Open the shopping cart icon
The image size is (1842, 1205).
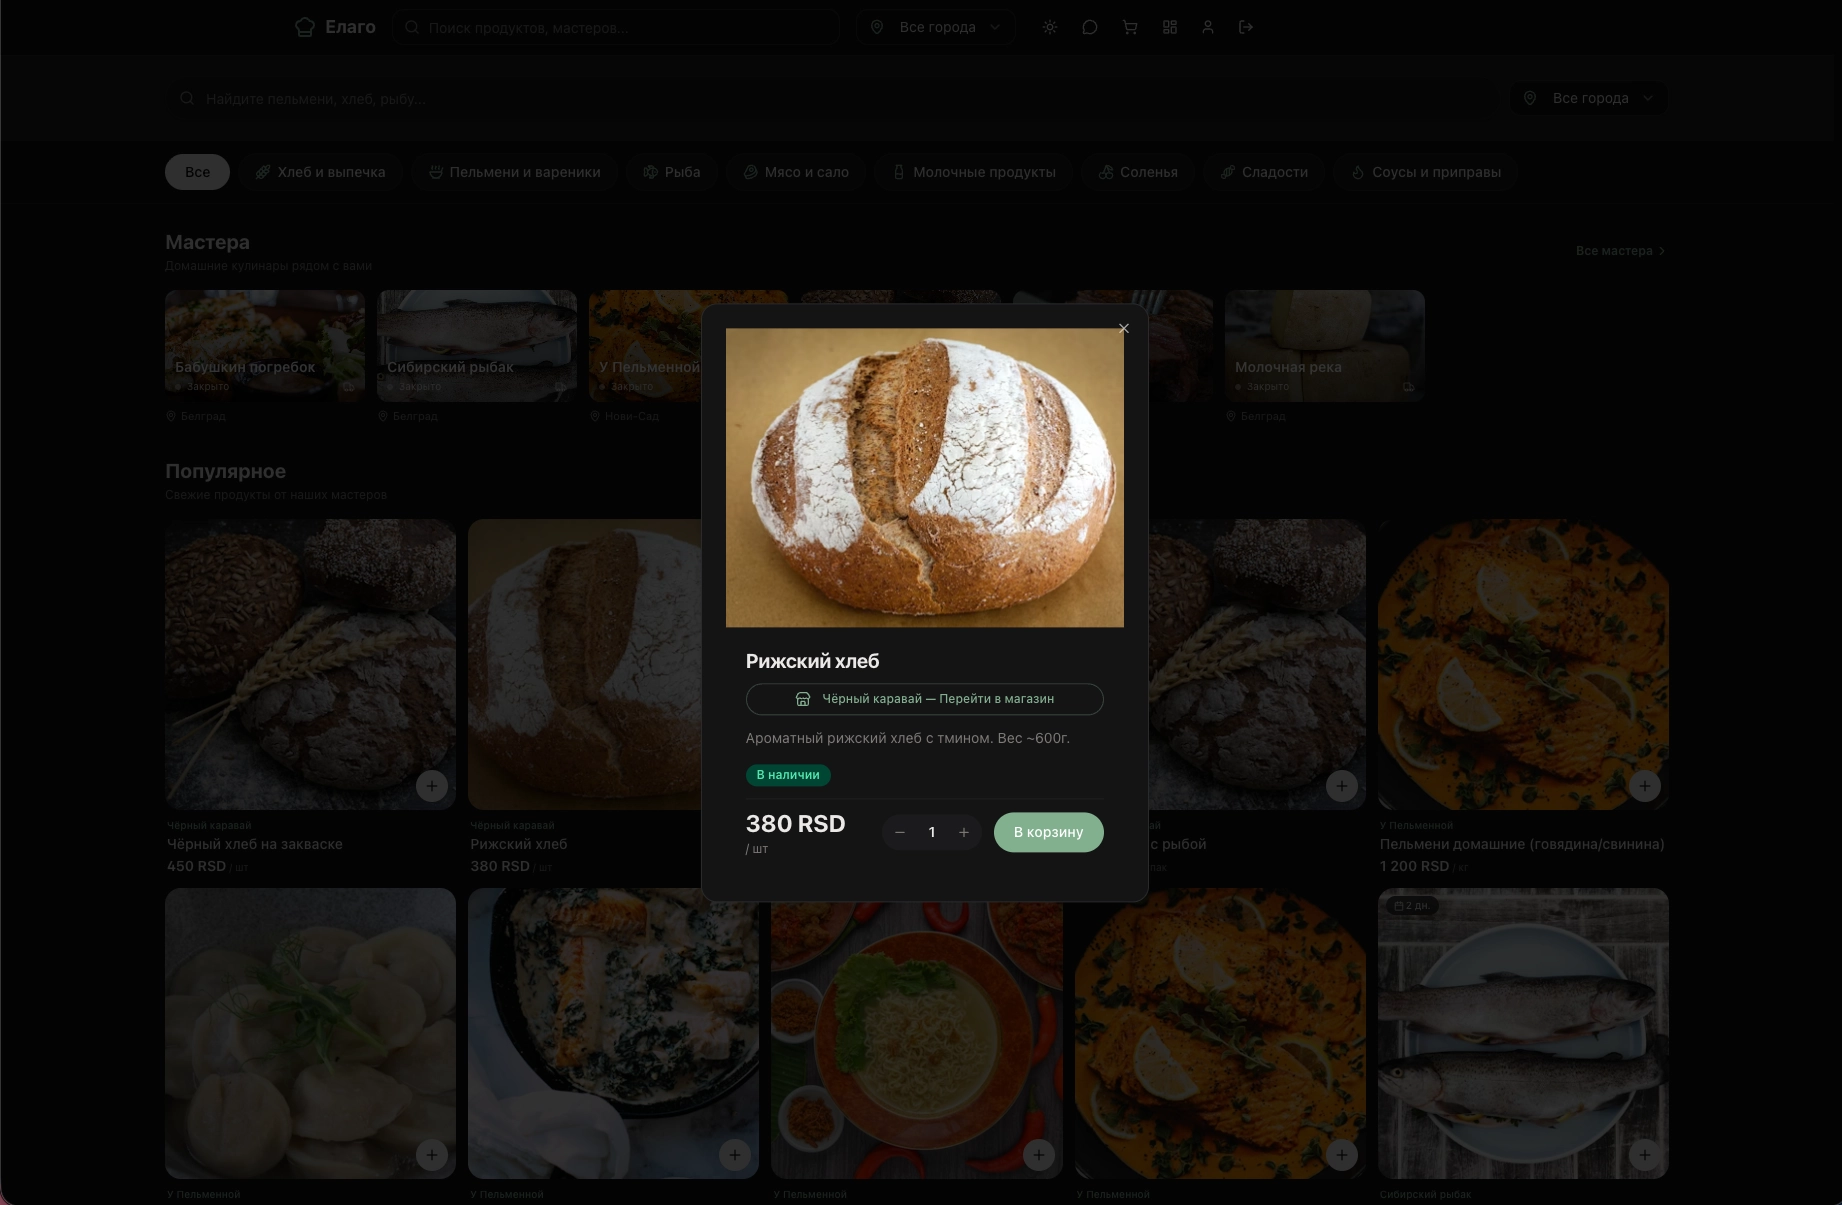1130,27
